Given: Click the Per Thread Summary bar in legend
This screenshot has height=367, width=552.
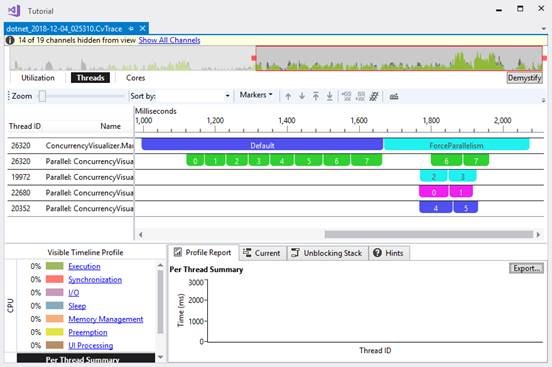Looking at the screenshot, I should coord(86,359).
